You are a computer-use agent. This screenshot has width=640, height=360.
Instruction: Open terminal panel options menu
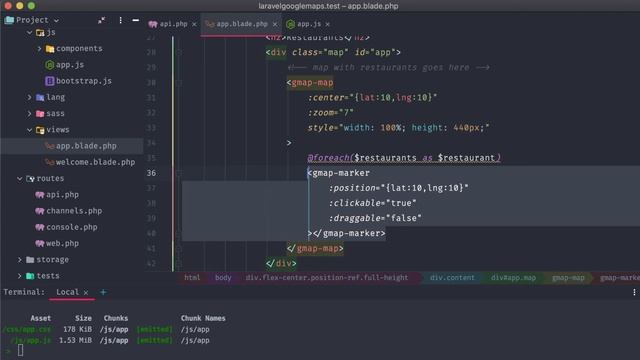pos(634,292)
